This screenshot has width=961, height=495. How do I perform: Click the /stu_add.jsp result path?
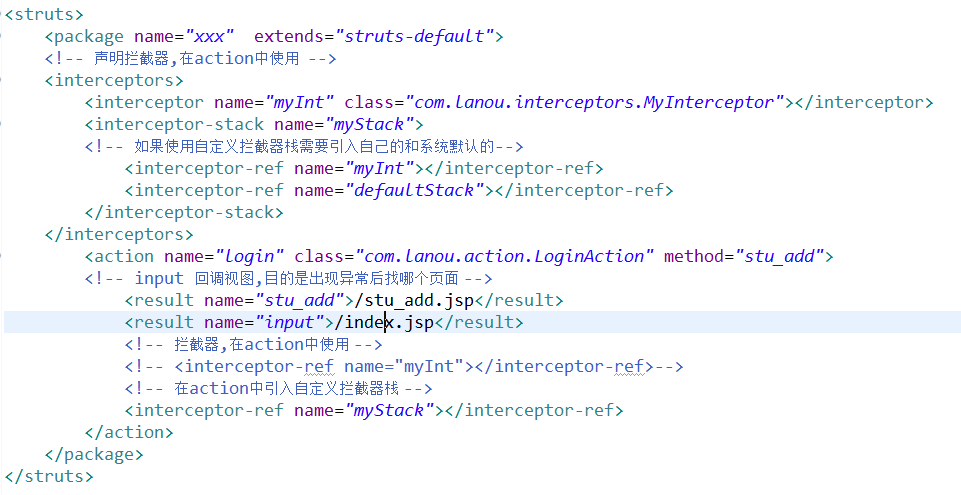click(x=414, y=300)
